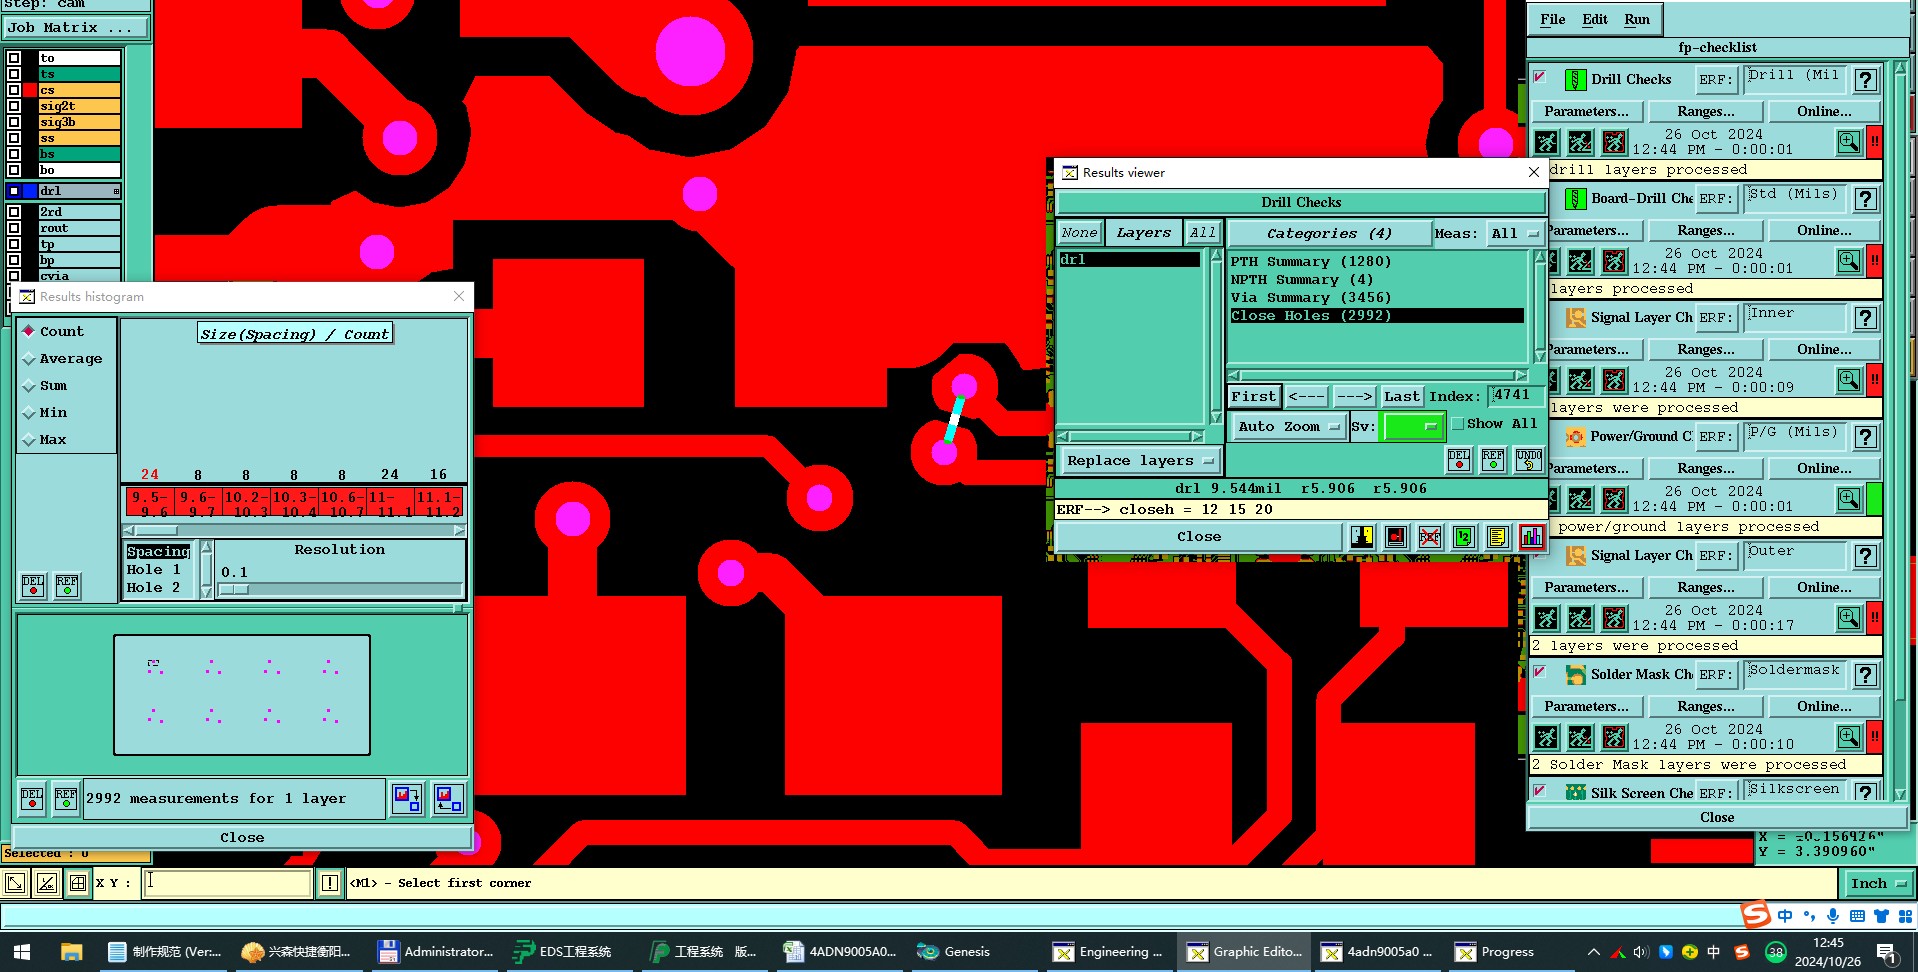Click histogram export-down icon at bottom
Screen dimensions: 1918x972
[407, 799]
